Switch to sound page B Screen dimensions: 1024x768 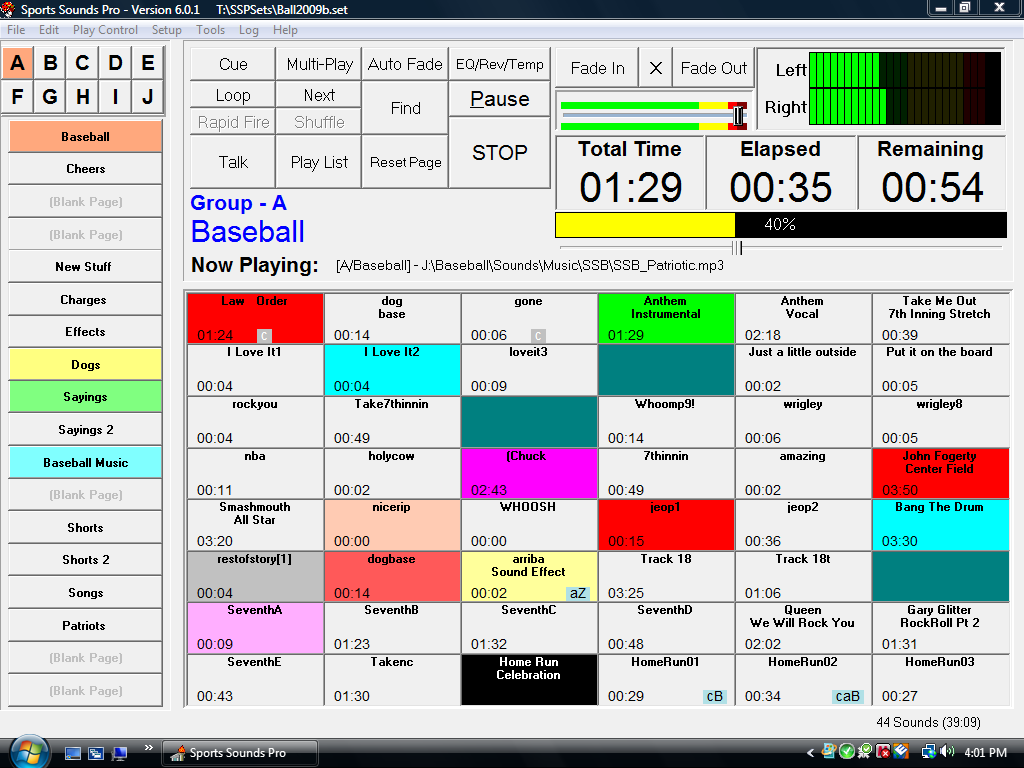49,62
